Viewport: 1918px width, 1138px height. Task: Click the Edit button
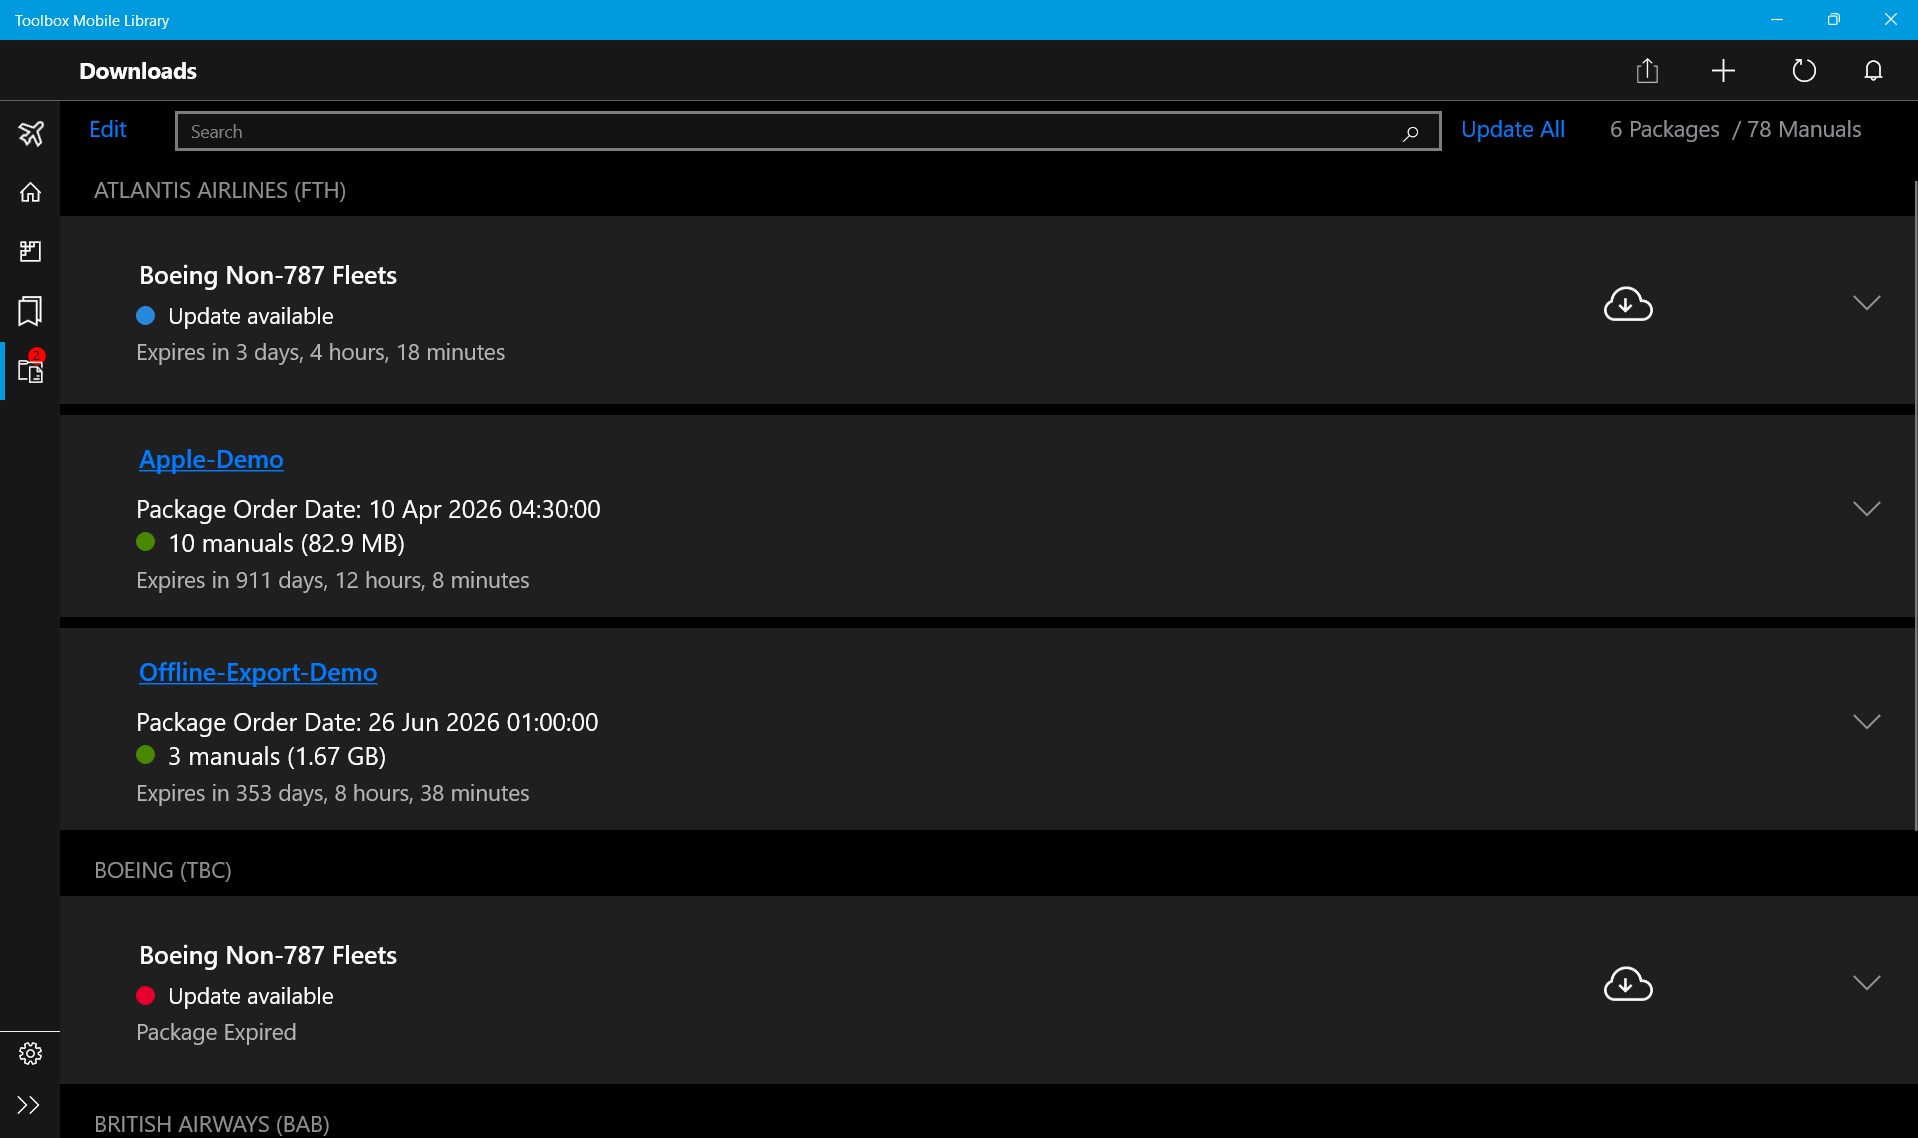[x=107, y=129]
